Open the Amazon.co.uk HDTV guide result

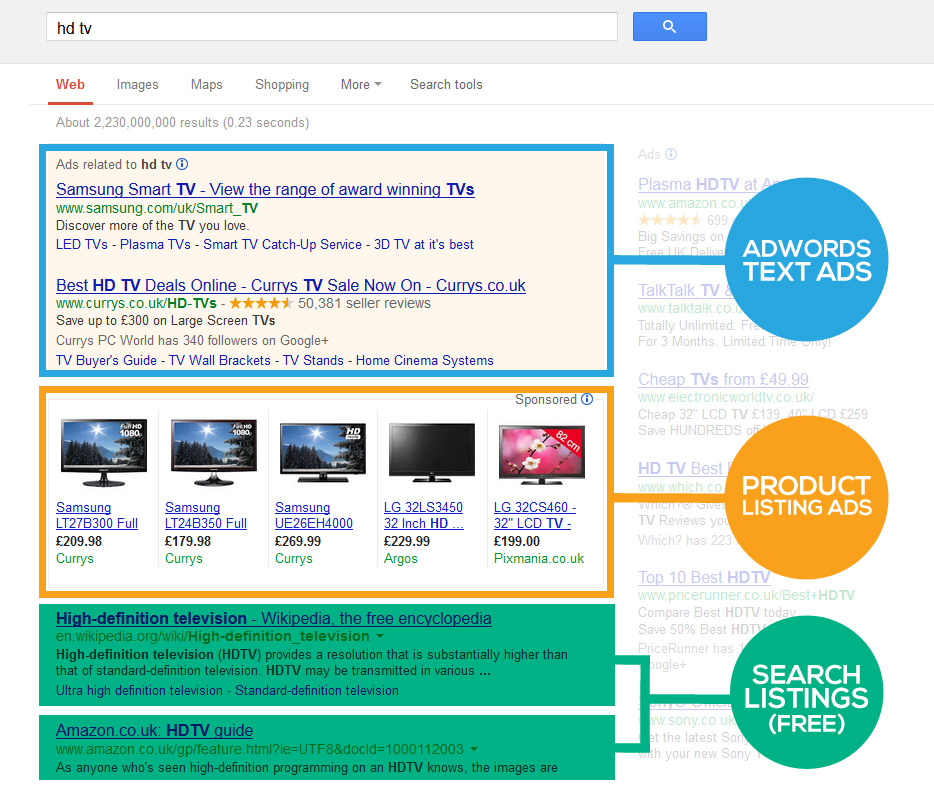[x=154, y=731]
